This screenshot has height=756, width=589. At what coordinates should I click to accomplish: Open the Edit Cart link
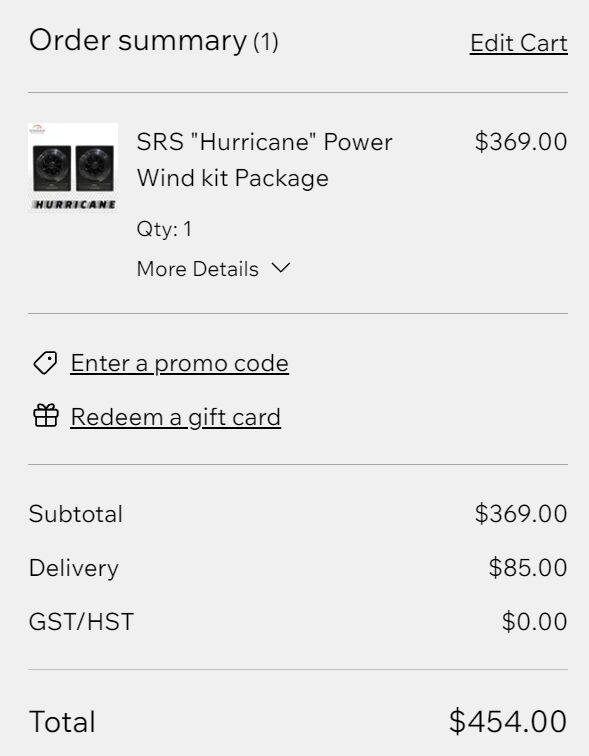(x=519, y=43)
